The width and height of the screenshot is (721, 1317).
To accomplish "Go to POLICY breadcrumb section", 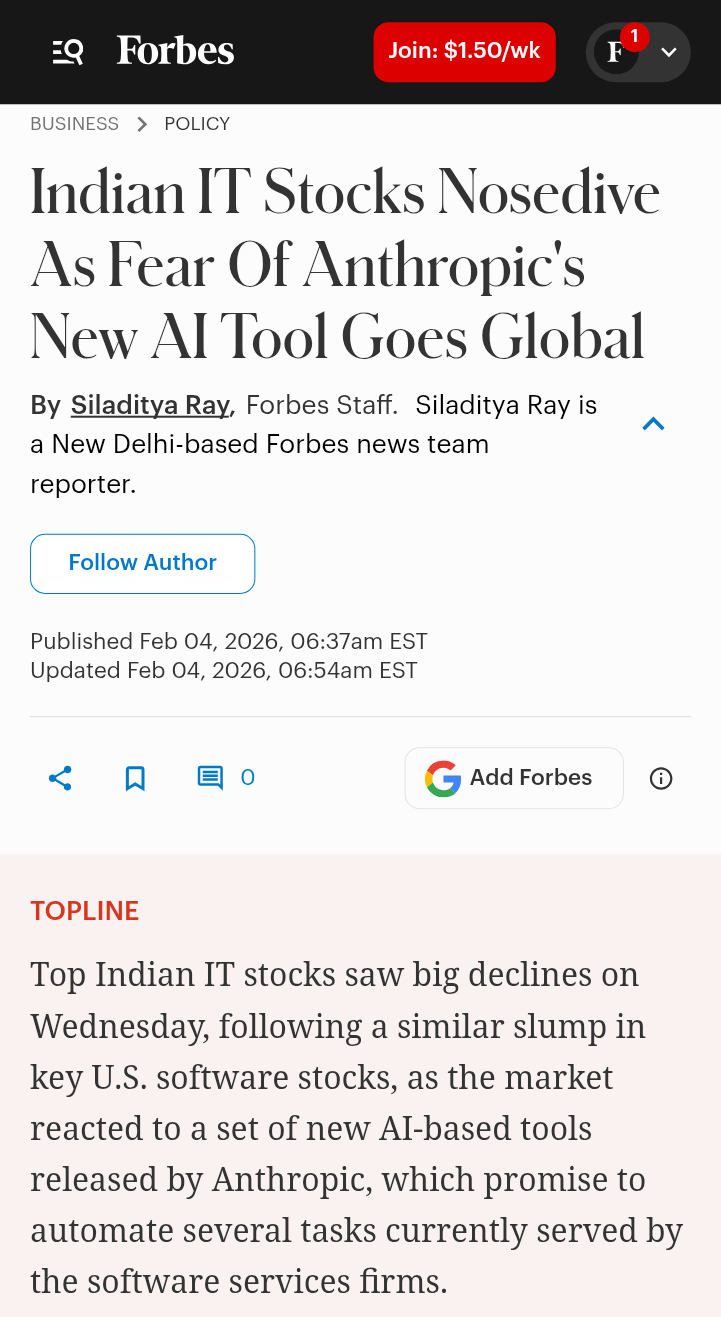I will coord(197,124).
